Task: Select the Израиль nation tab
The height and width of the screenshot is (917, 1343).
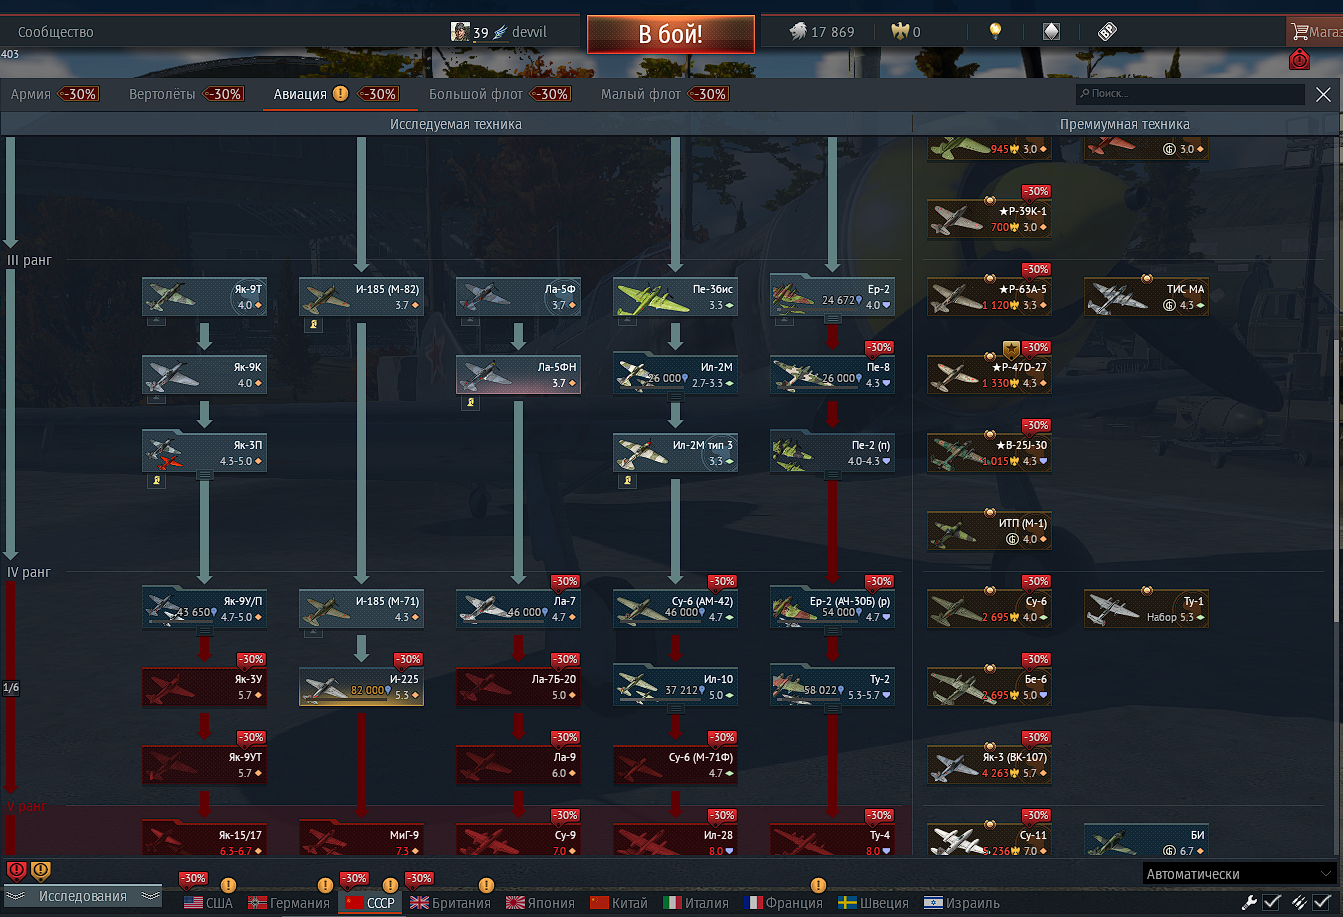Action: (x=961, y=903)
